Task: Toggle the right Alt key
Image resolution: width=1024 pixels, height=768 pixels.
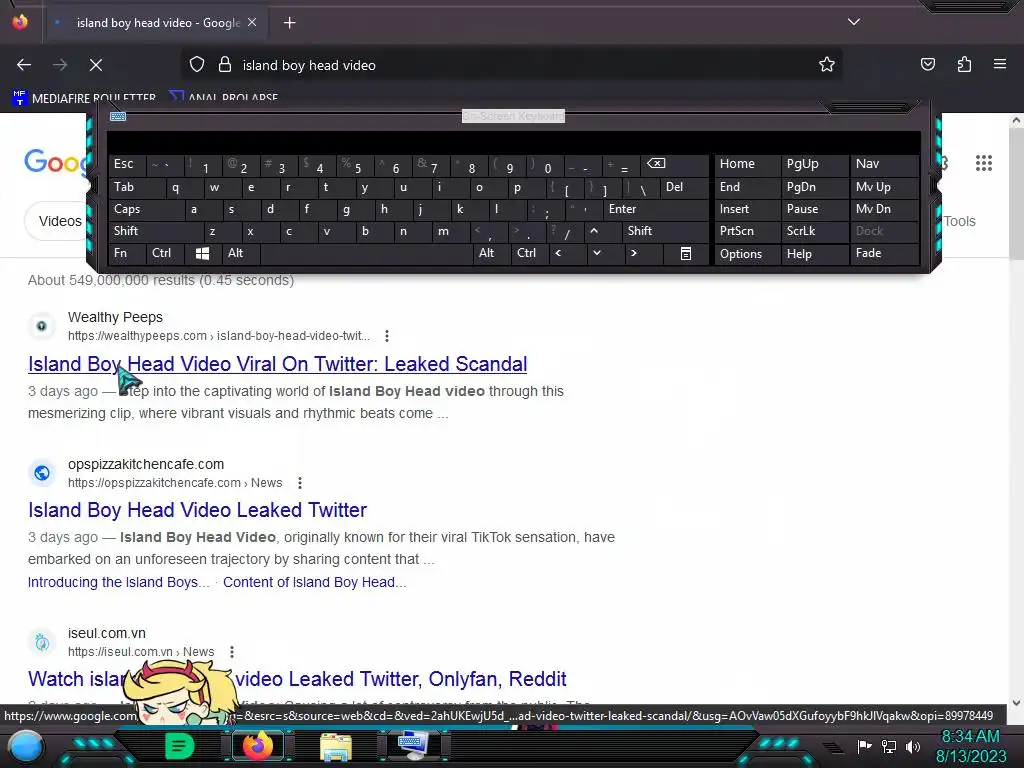Action: coord(492,253)
